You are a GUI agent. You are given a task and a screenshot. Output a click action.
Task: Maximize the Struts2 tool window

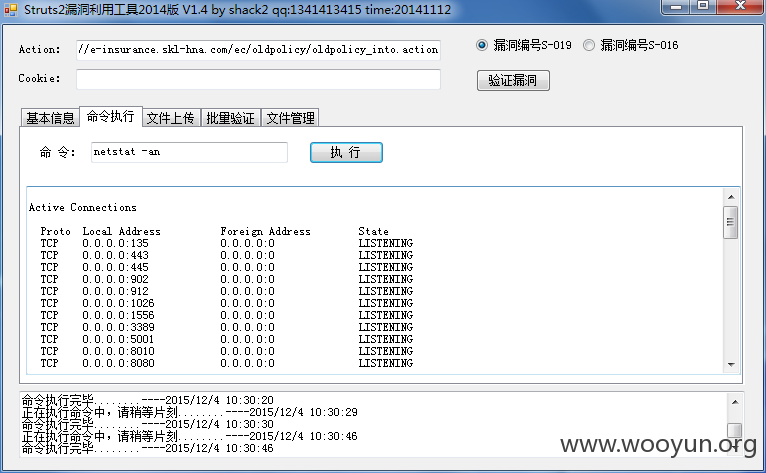[x=703, y=6]
